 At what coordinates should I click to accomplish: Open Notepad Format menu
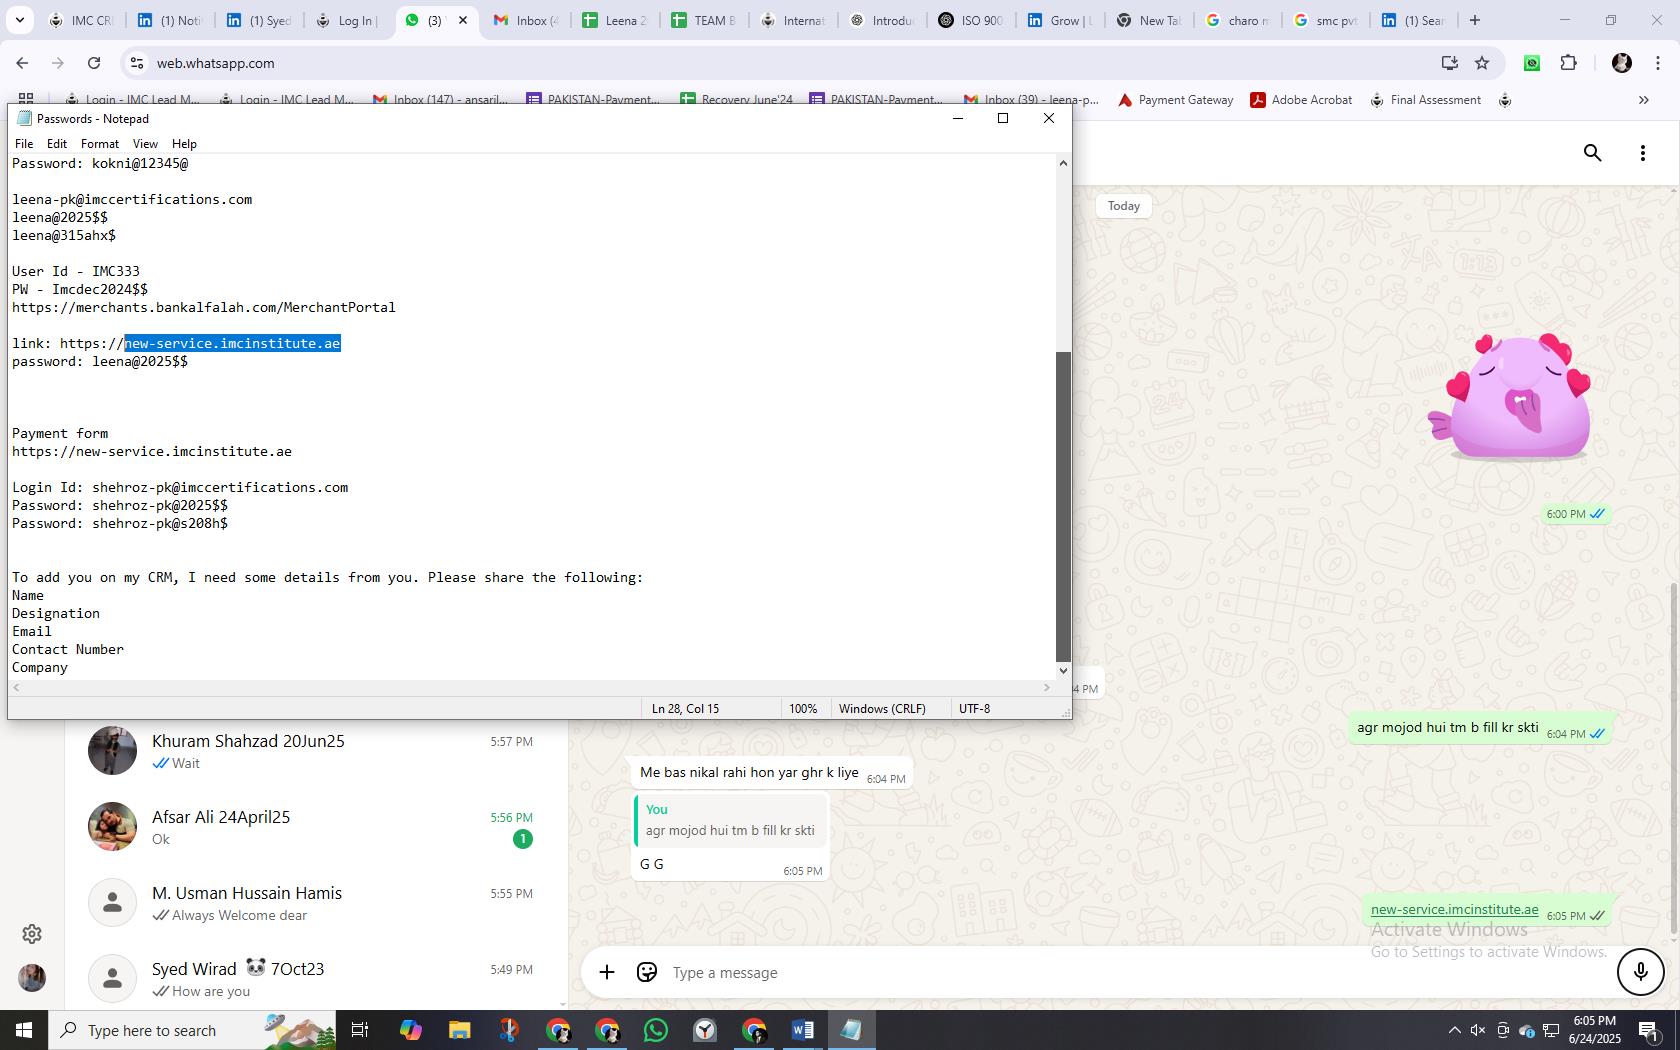pyautogui.click(x=100, y=144)
